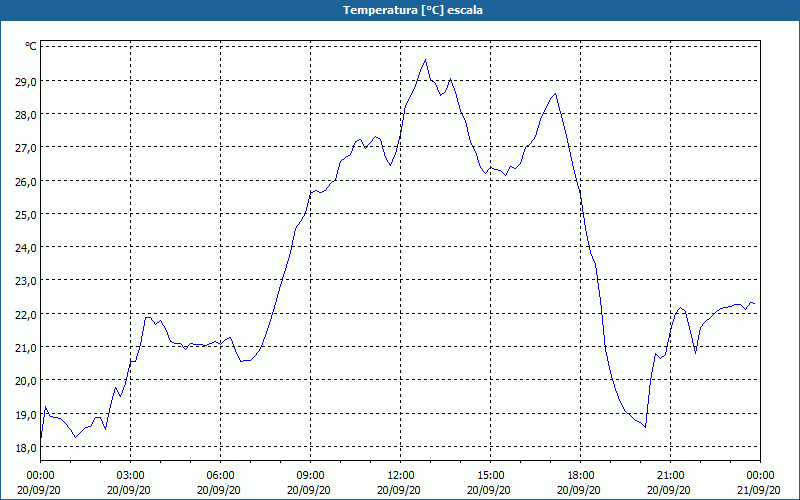Click the curve's highest peak near 13:00
Viewport: 800px width, 500px height.
pyautogui.click(x=426, y=60)
